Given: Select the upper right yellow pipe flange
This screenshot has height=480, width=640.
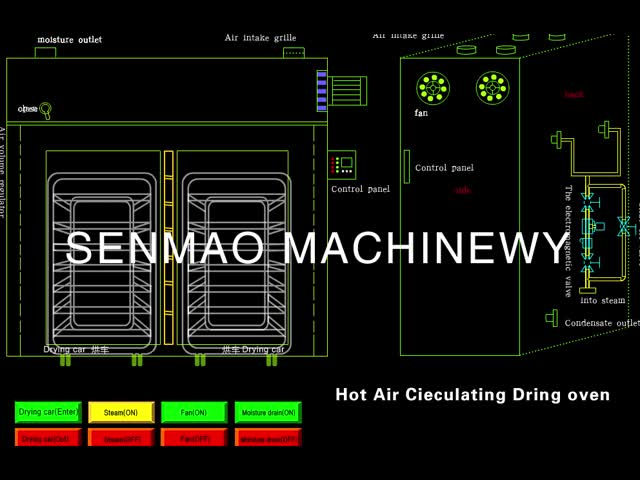Looking at the screenshot, I should tap(604, 129).
